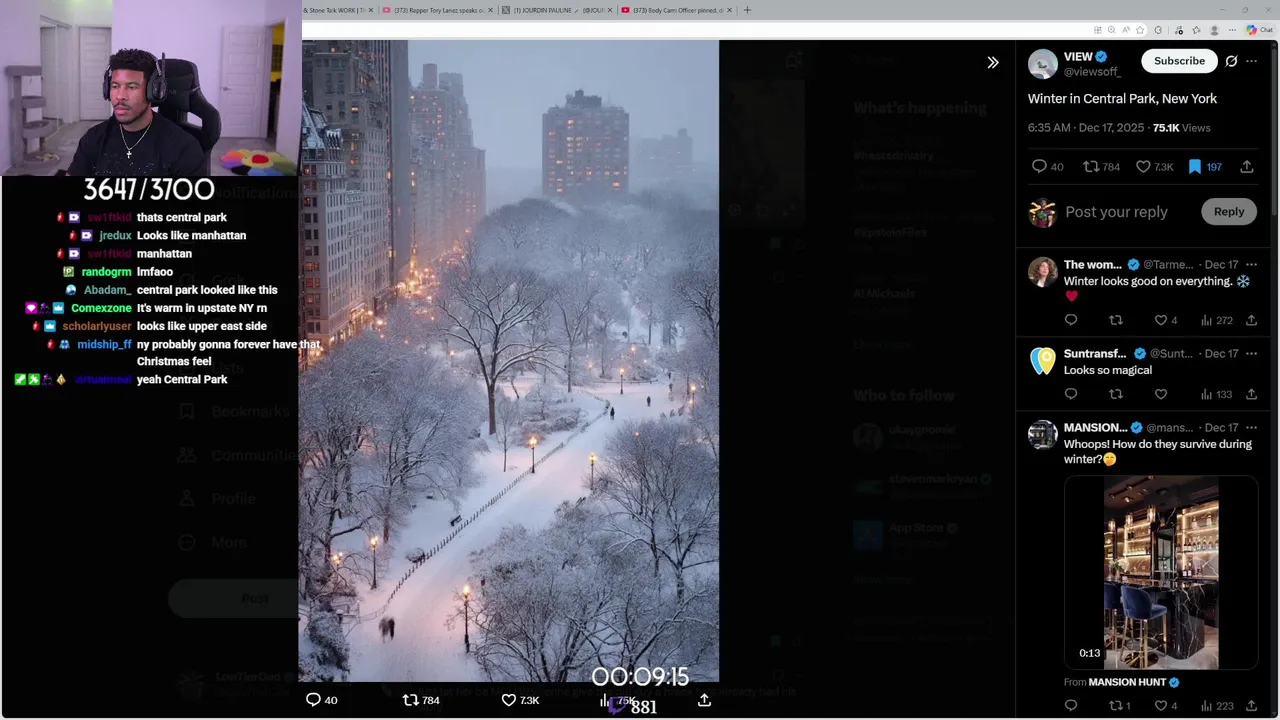Open the More menu on VIEW's post
Viewport: 1280px width, 720px height.
[1251, 61]
